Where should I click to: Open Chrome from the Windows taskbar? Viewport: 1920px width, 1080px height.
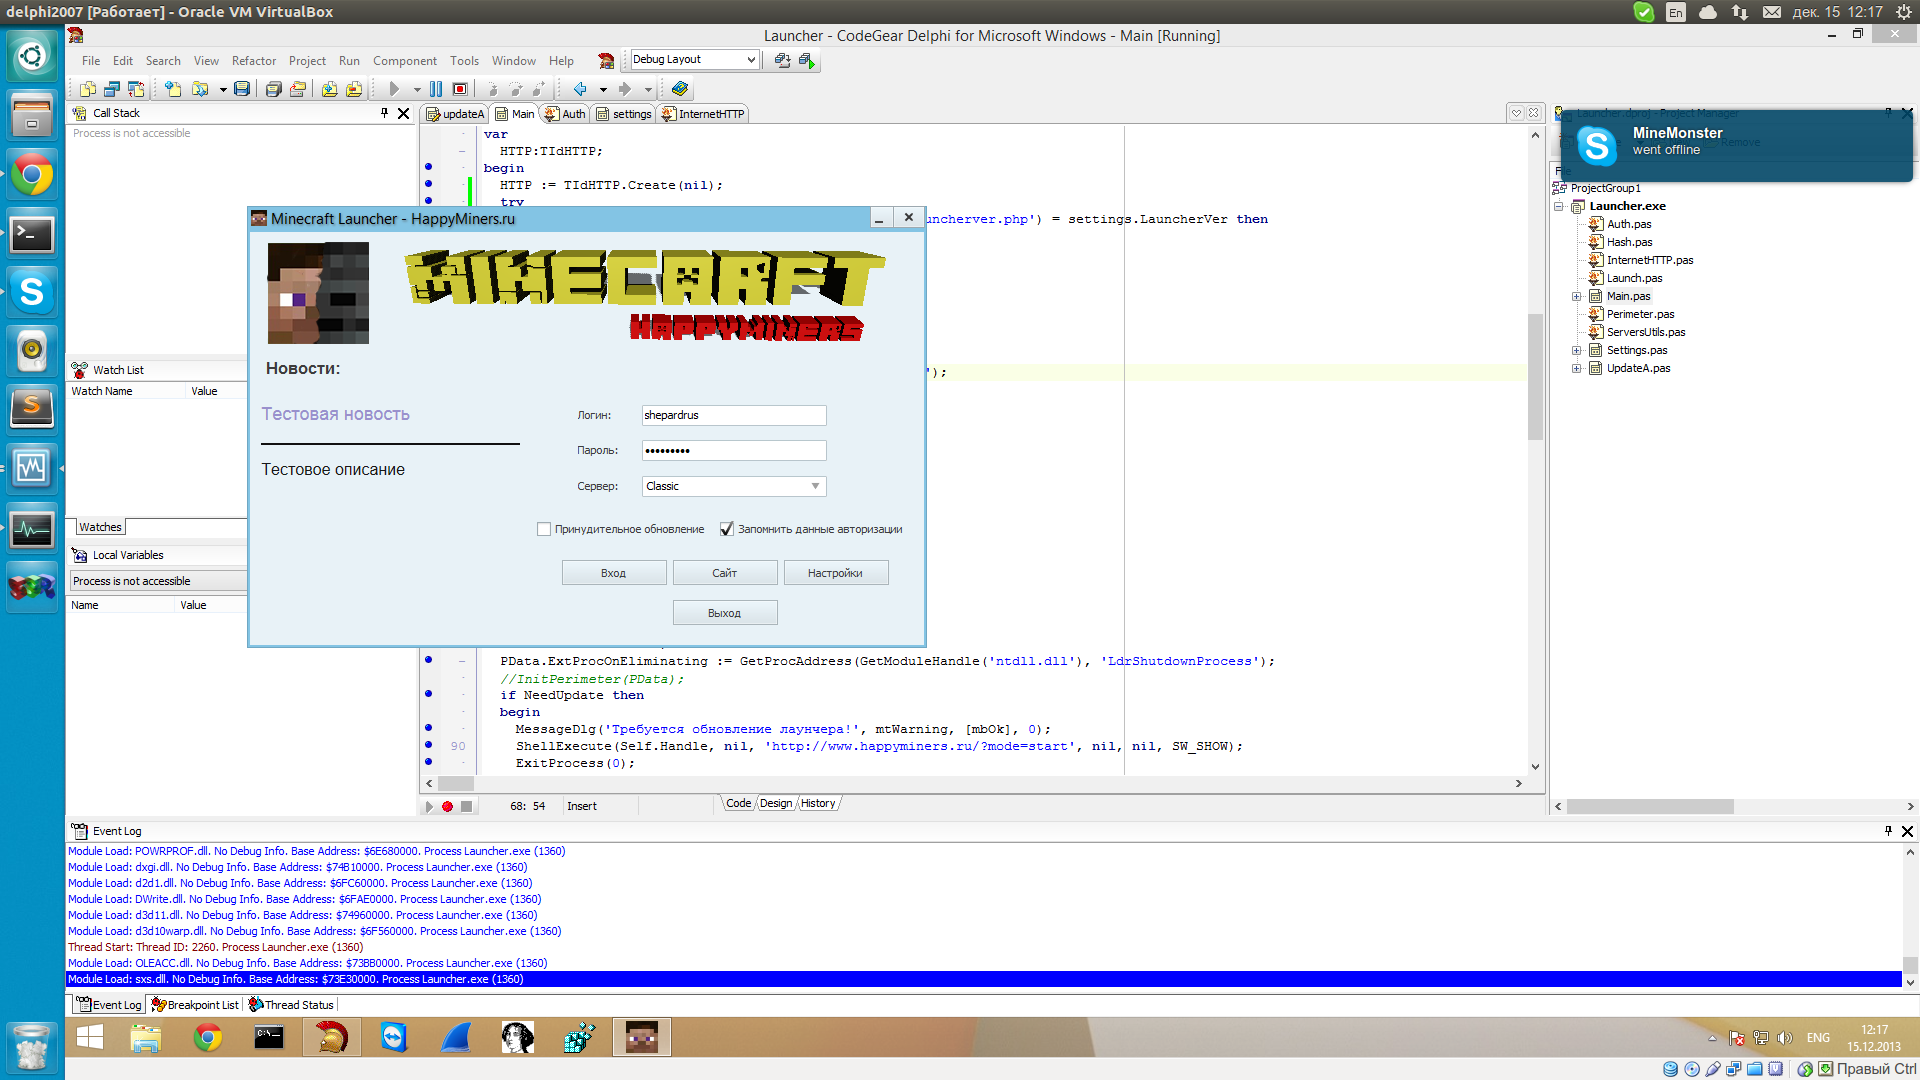(208, 1038)
